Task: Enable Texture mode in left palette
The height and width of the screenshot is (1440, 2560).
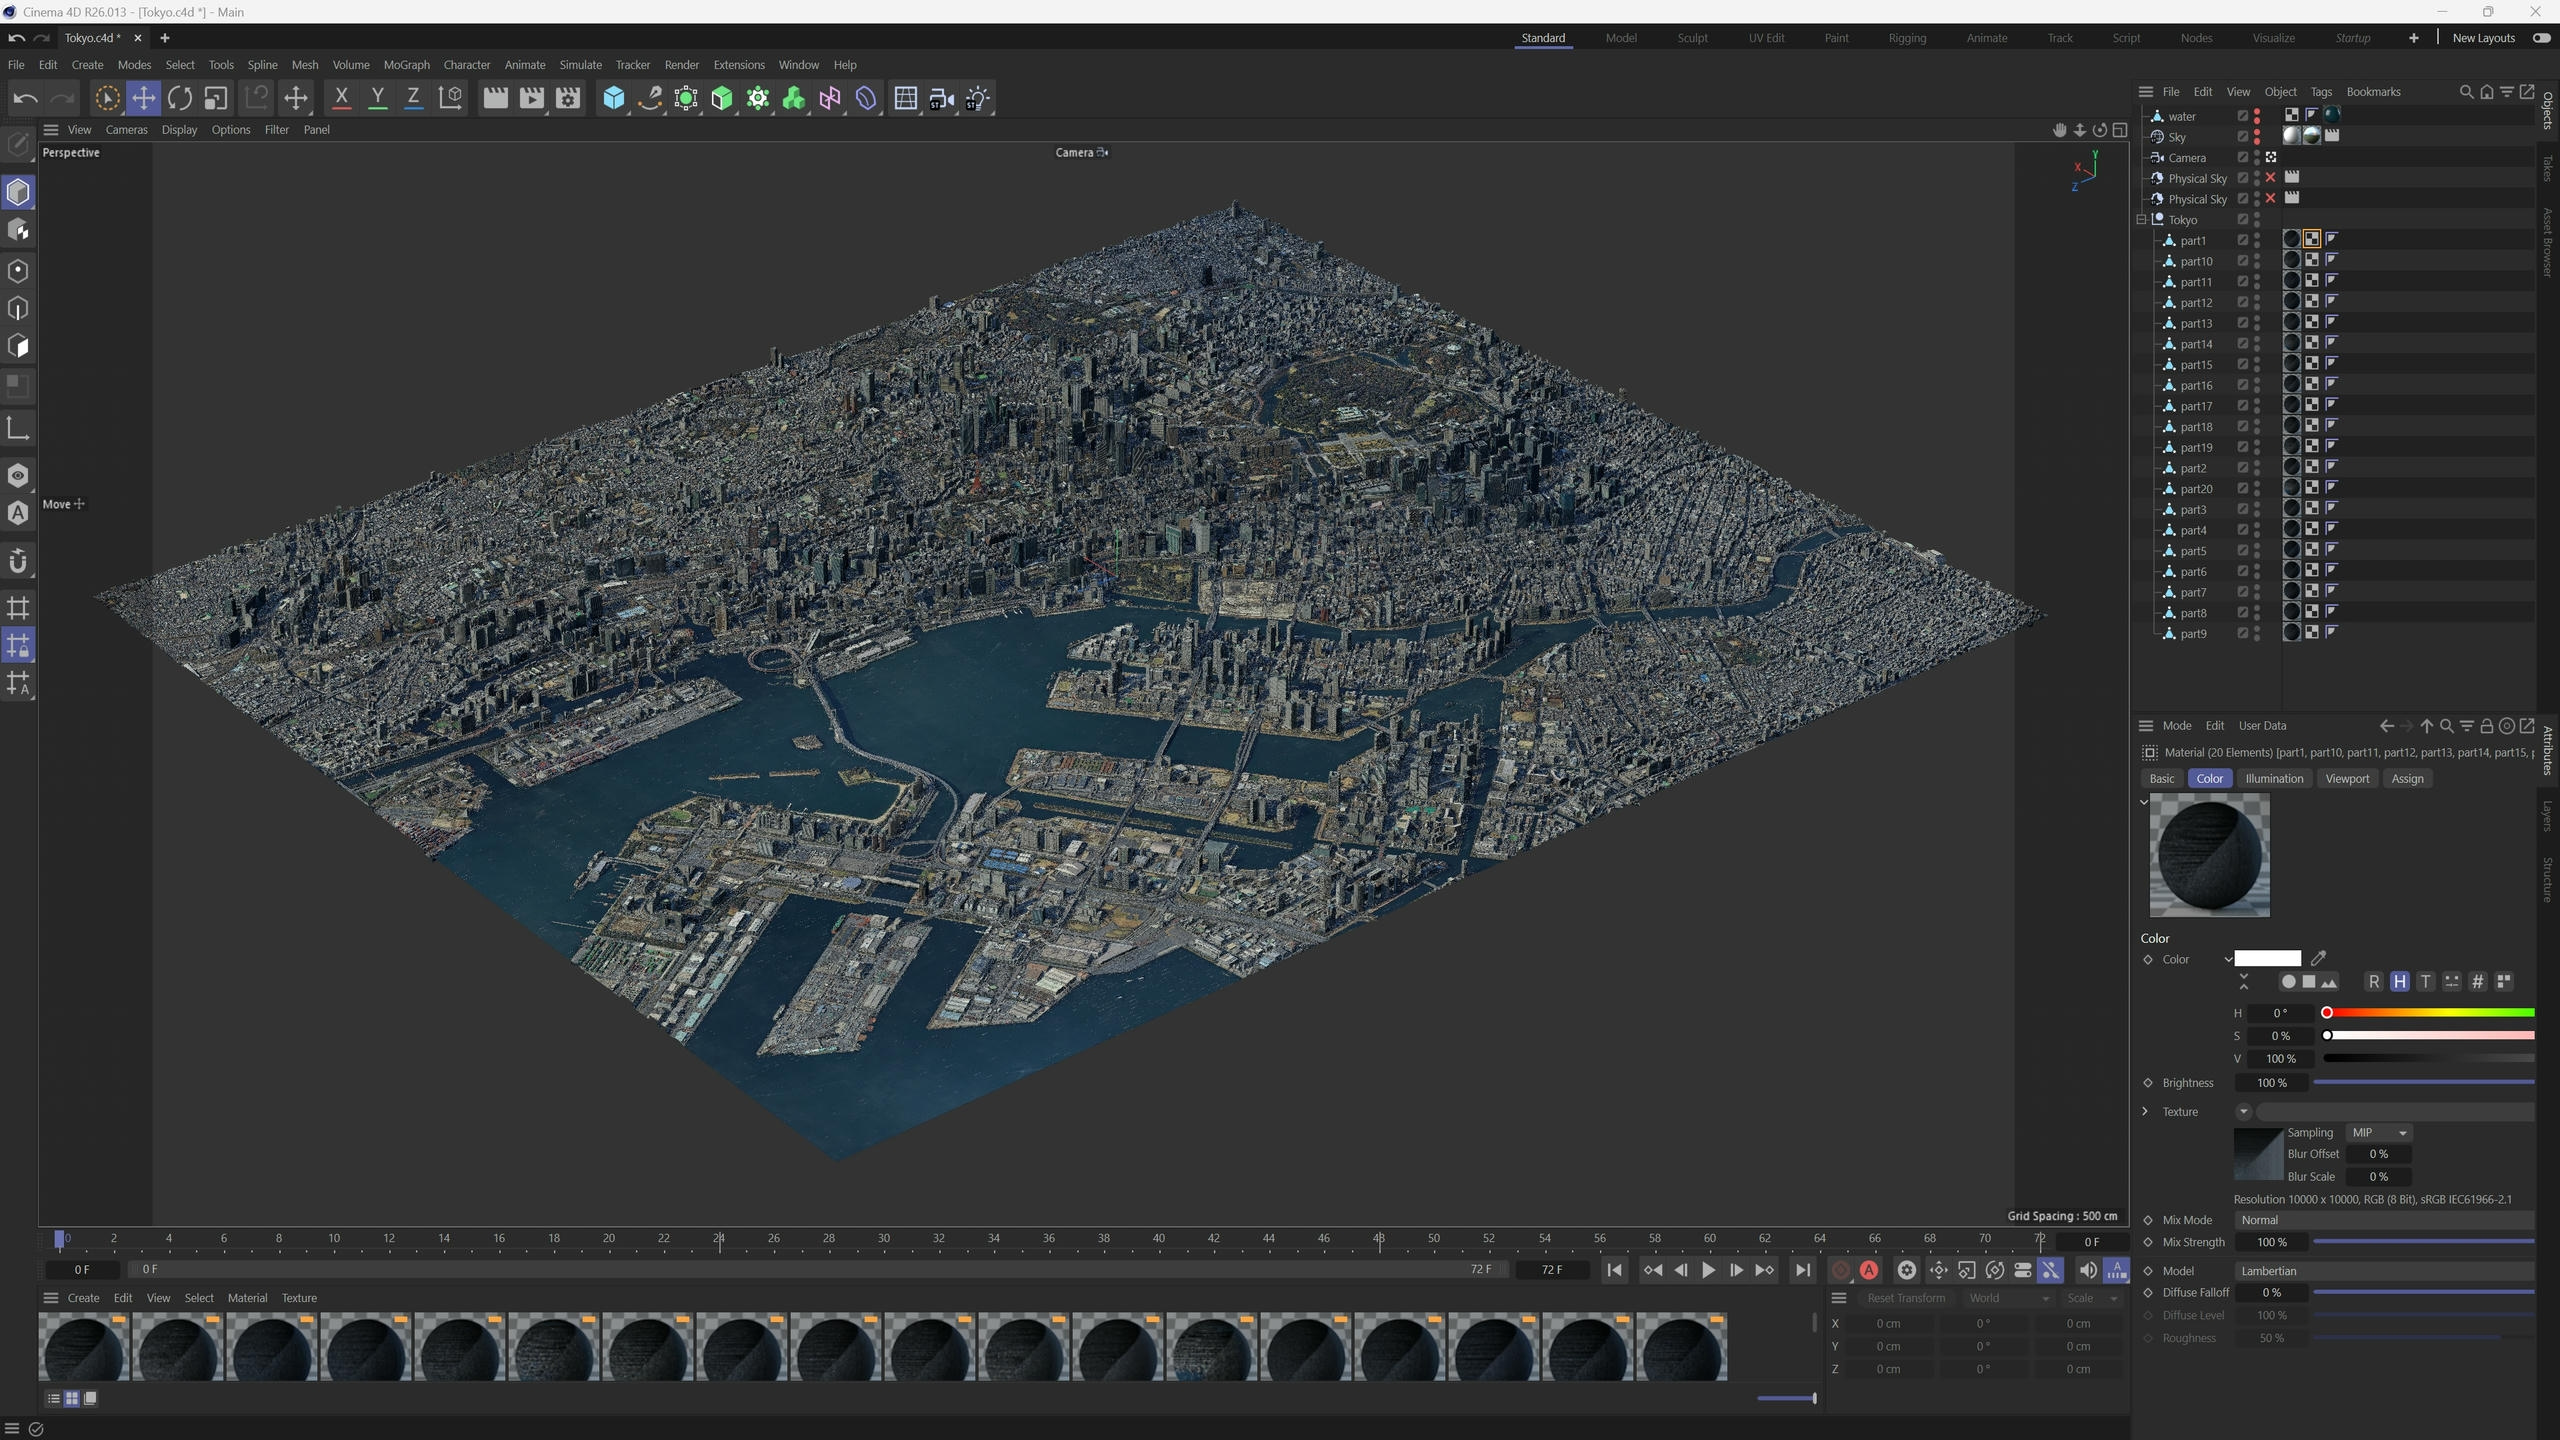Action: click(x=18, y=231)
